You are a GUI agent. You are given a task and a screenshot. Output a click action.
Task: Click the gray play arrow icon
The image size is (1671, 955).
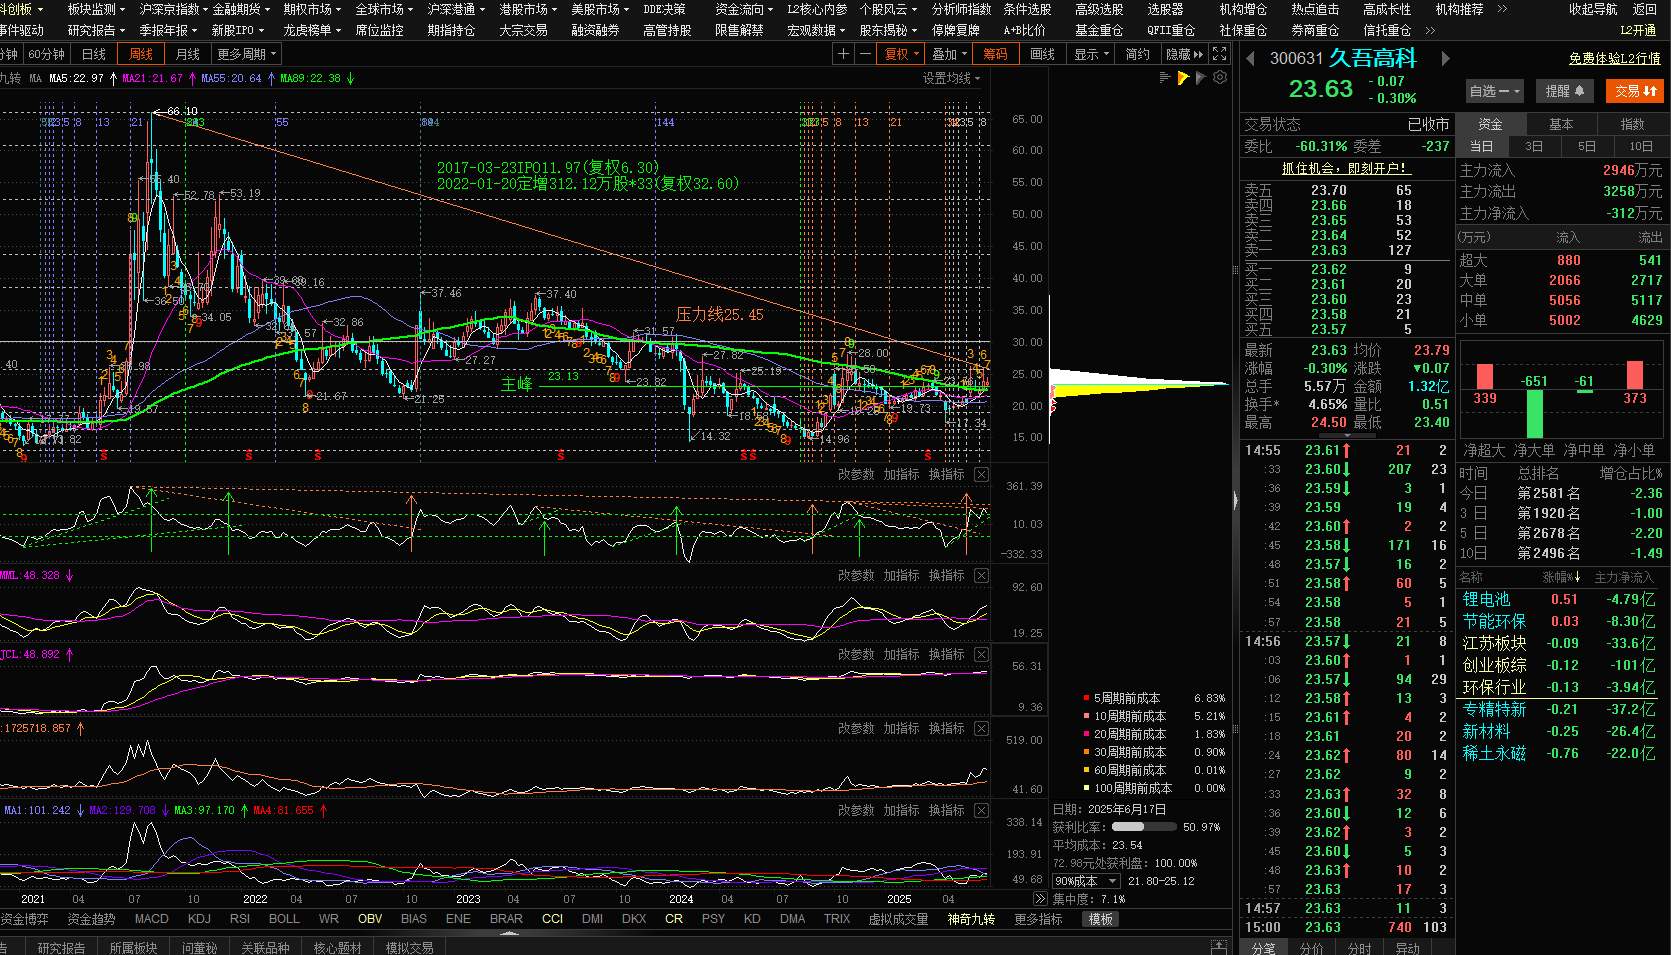tap(1202, 78)
